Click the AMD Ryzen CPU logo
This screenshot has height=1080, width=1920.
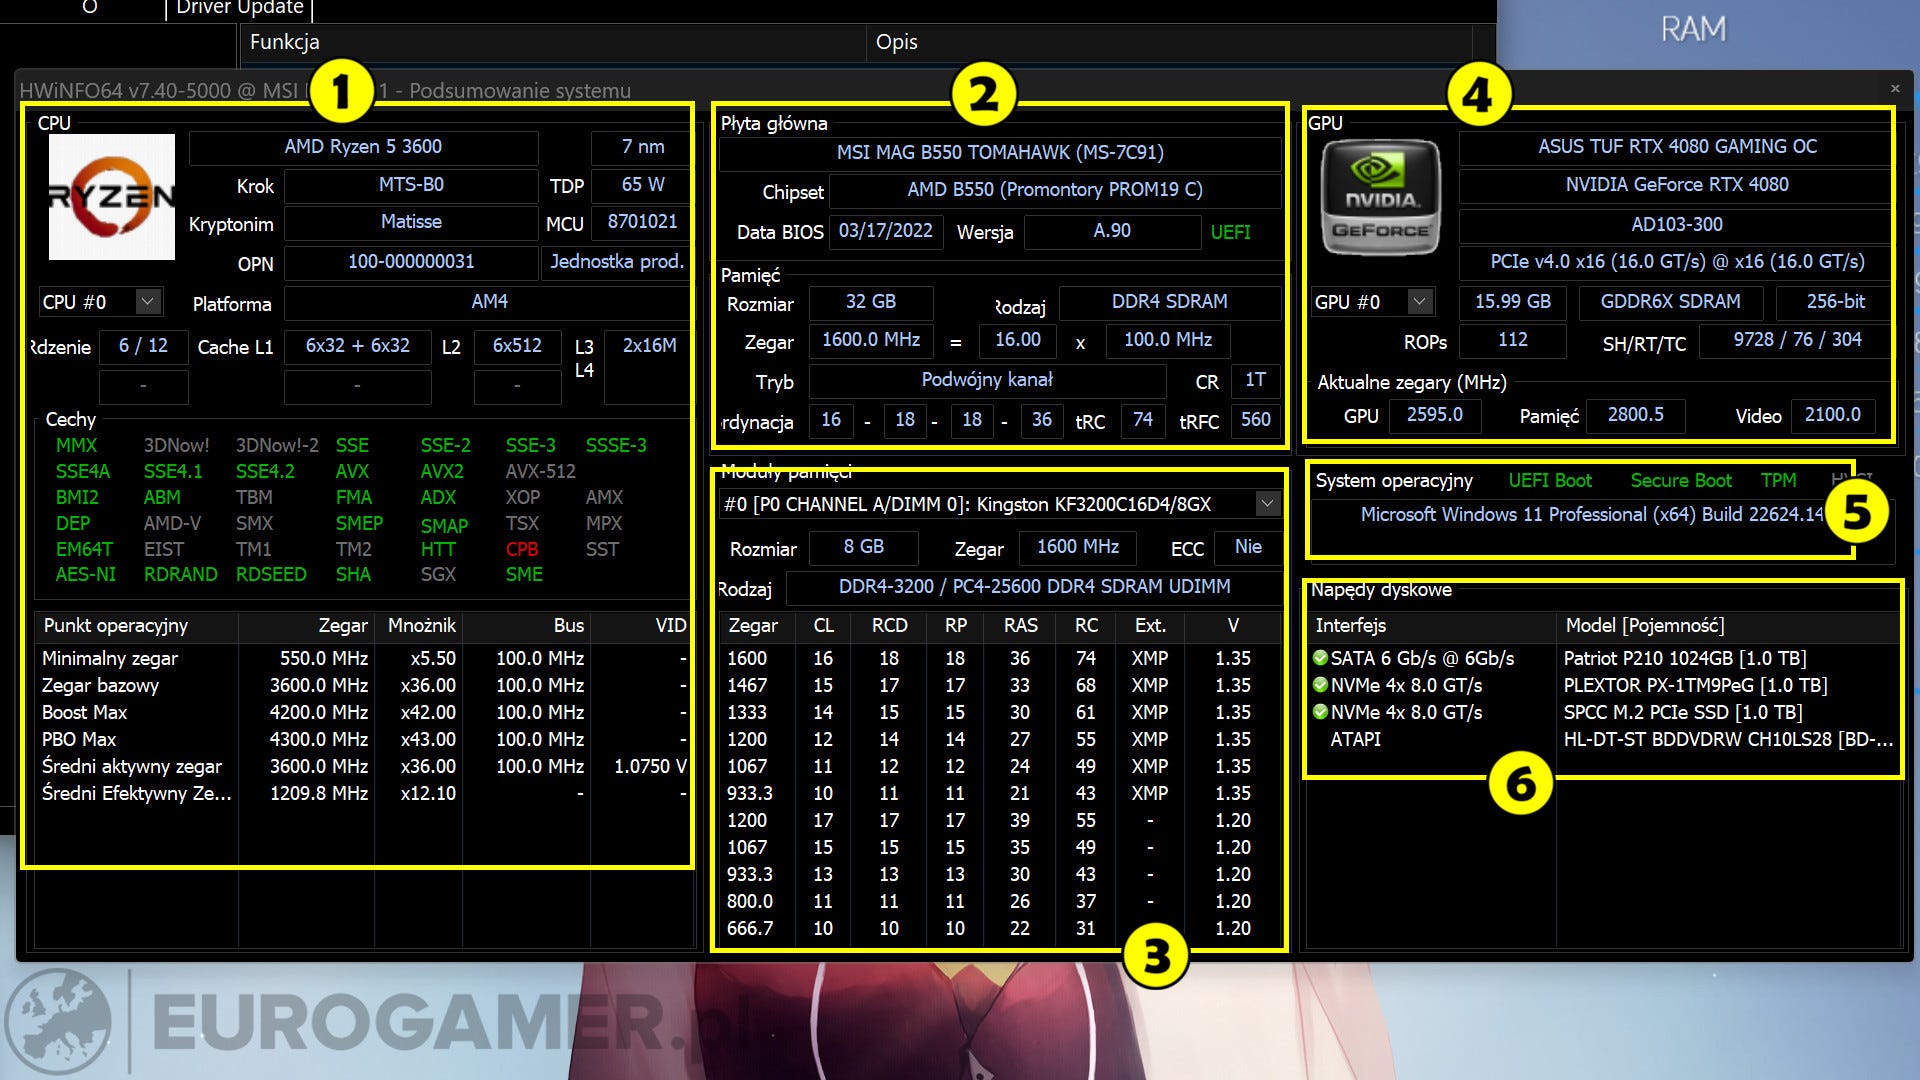[x=112, y=197]
